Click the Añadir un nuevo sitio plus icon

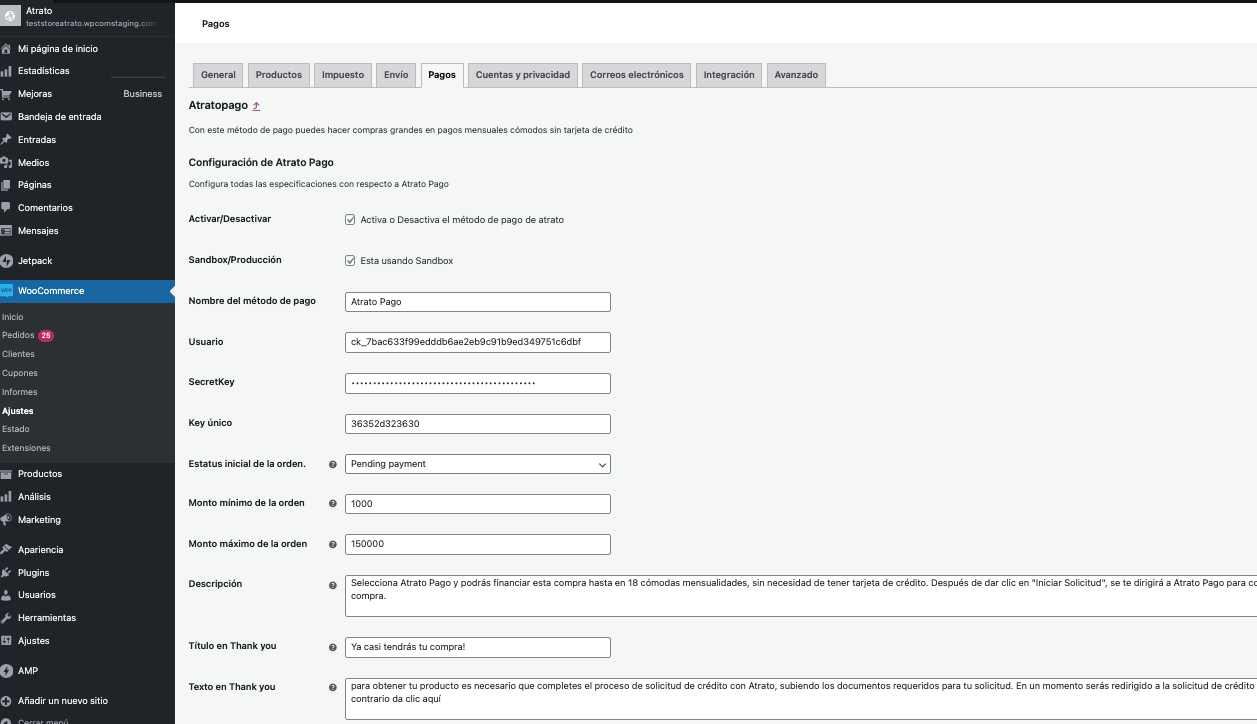7,701
